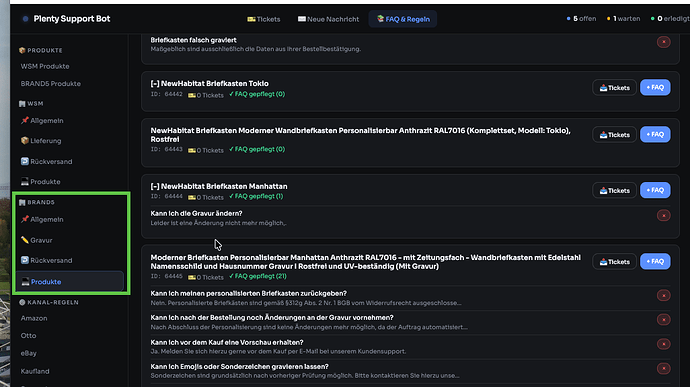690x387 pixels.
Task: Select Allgemein under WSM section
Action: click(42, 121)
